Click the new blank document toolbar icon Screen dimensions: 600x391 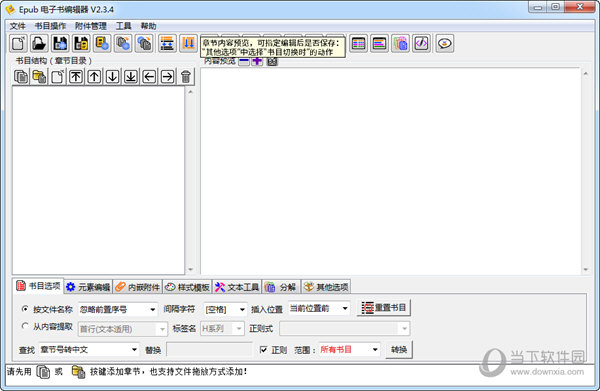pos(18,43)
